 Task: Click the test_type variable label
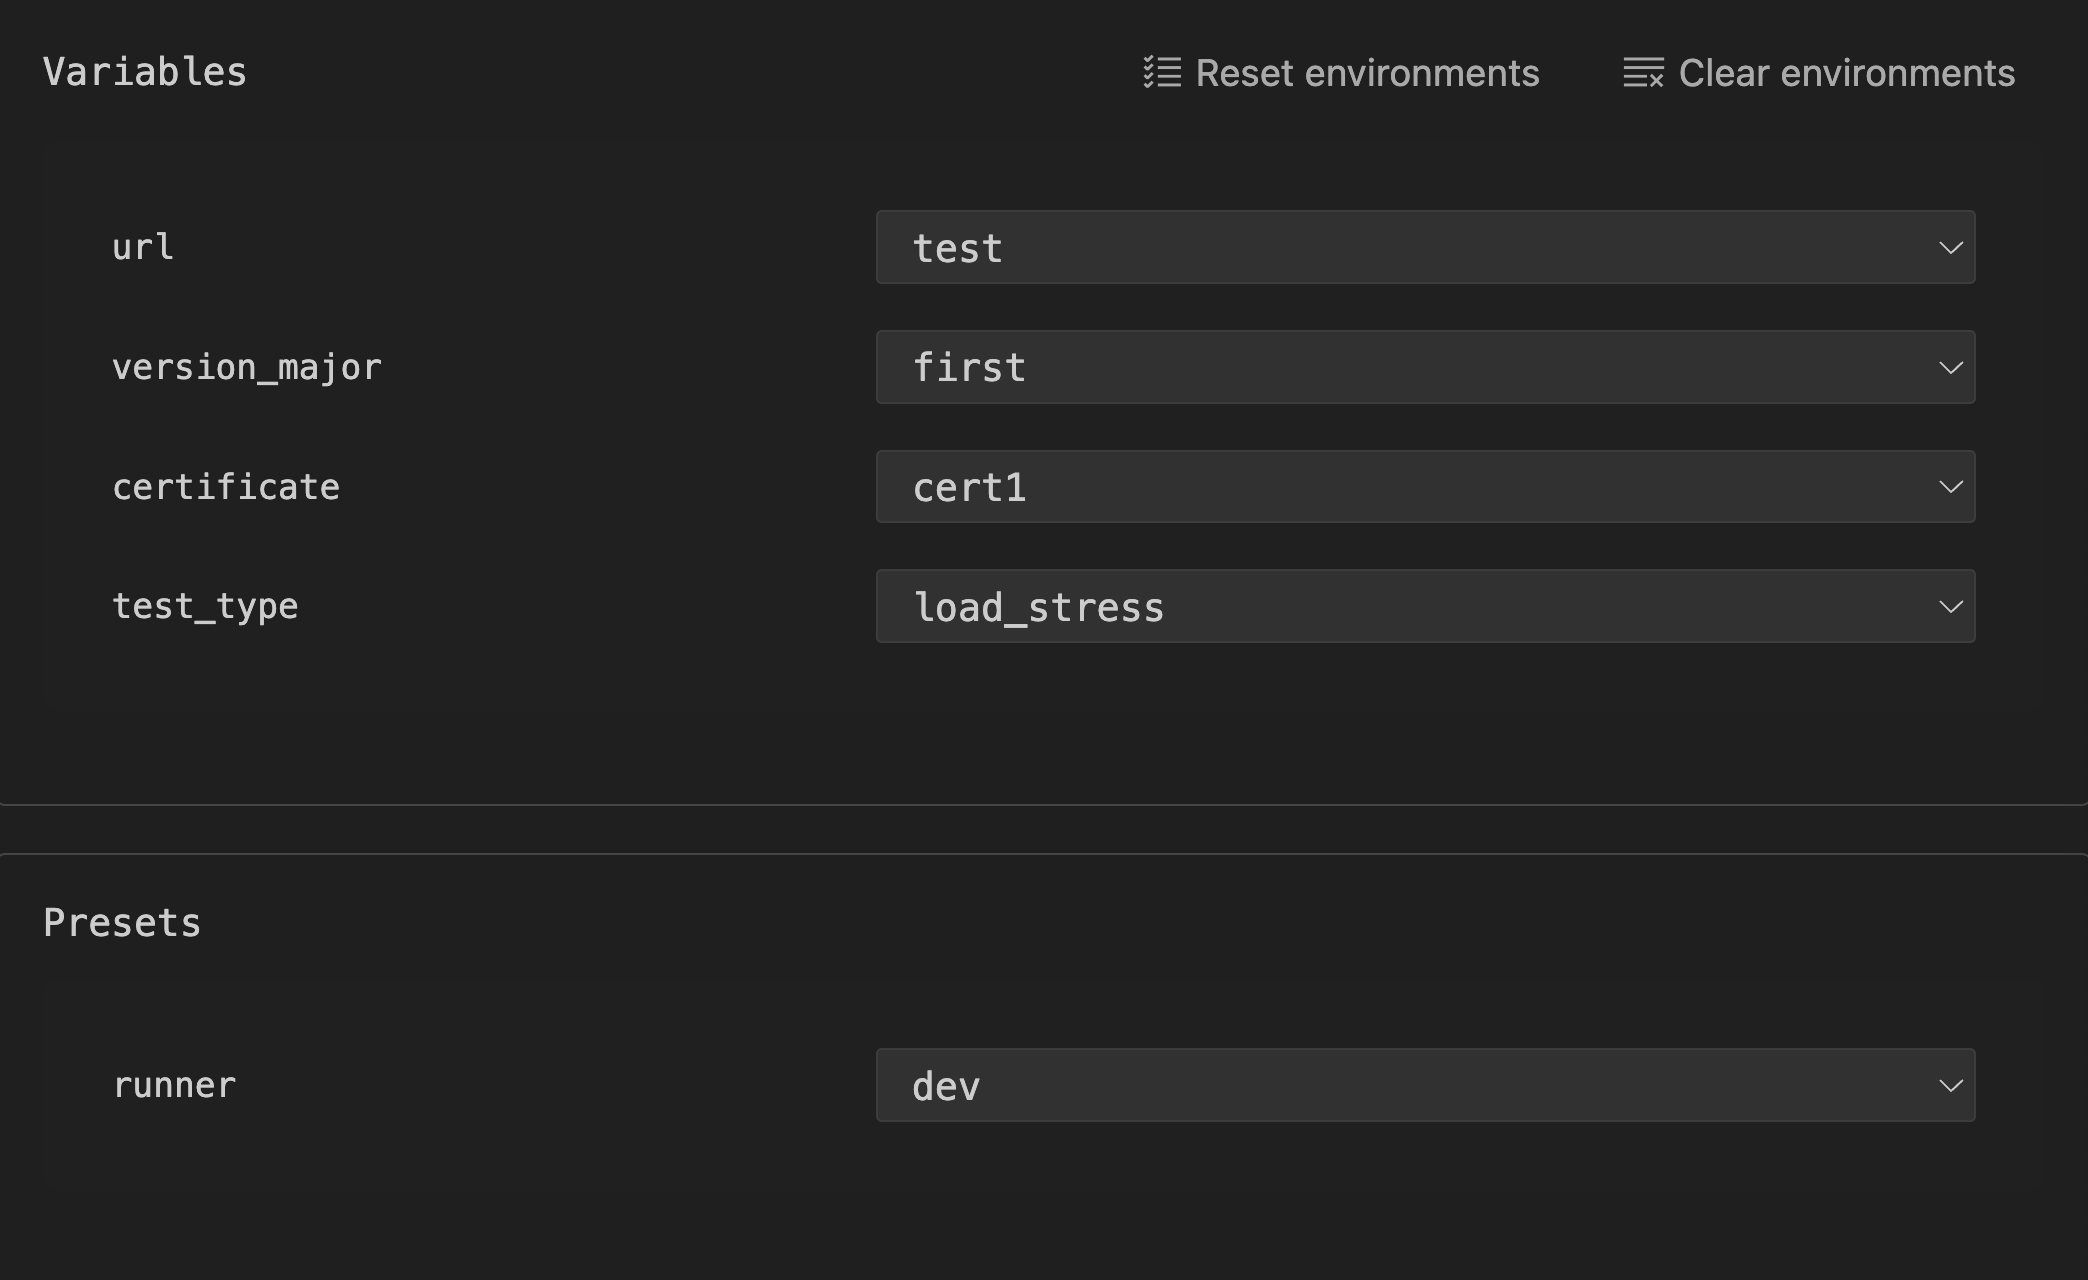point(205,606)
